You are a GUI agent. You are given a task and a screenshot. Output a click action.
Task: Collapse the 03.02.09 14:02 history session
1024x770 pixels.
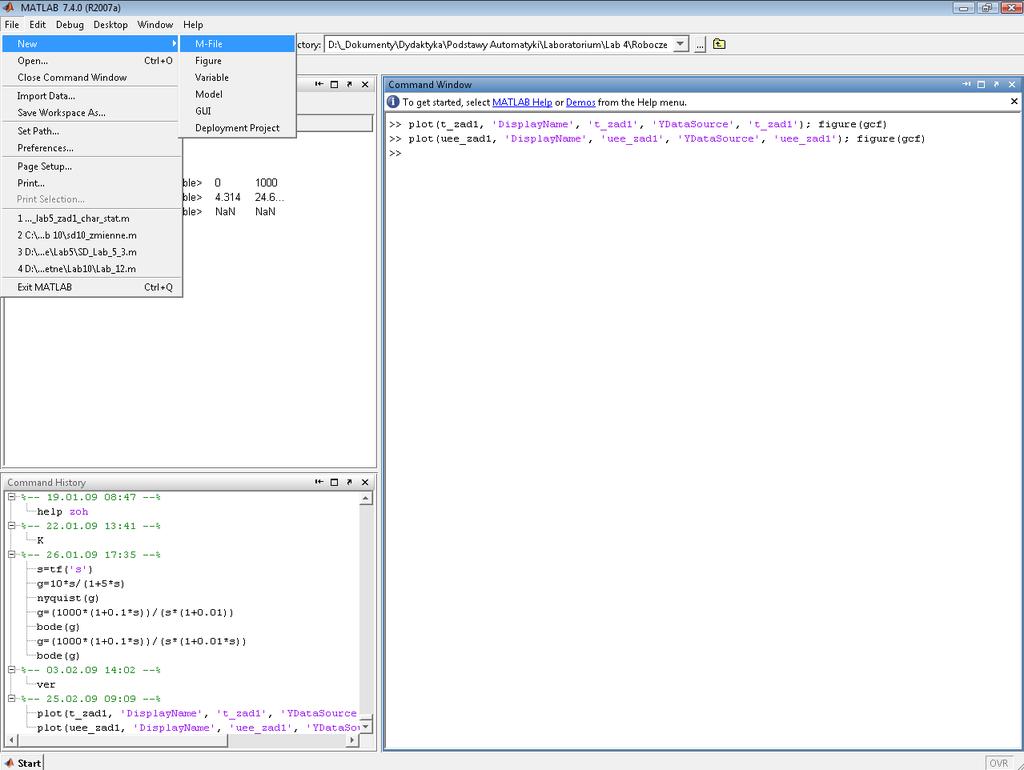click(x=11, y=669)
